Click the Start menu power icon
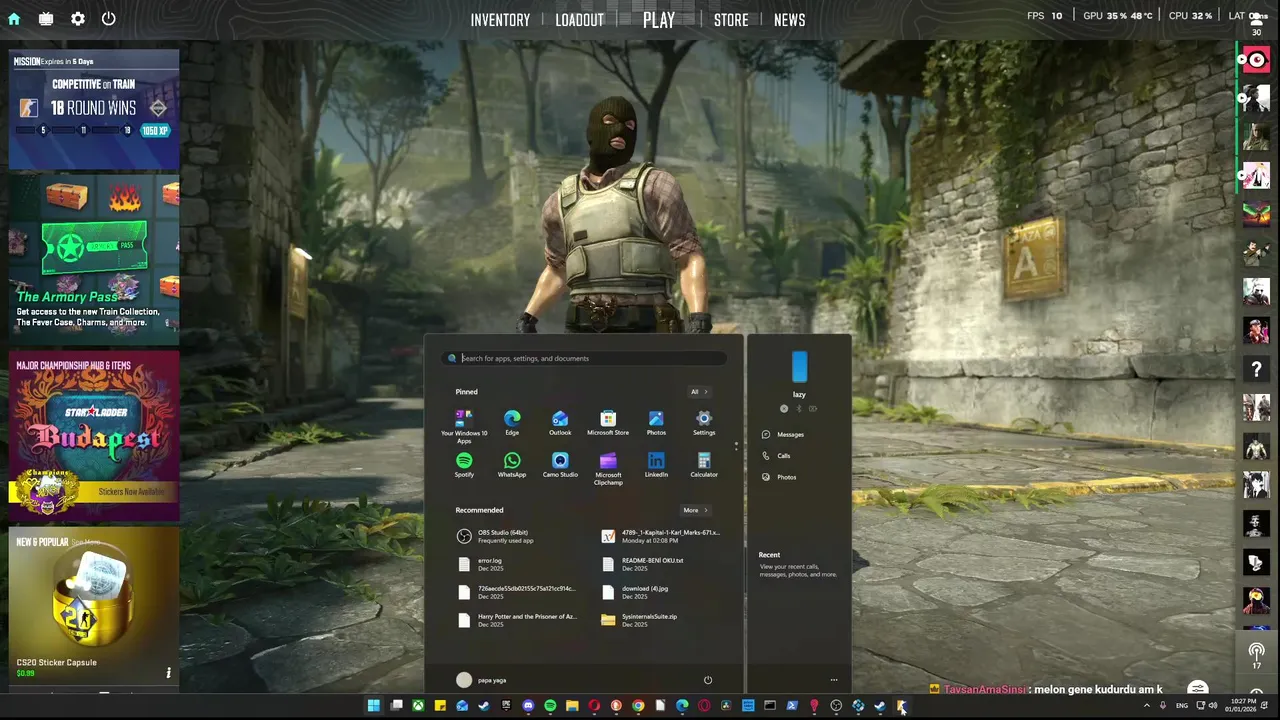 tap(707, 680)
